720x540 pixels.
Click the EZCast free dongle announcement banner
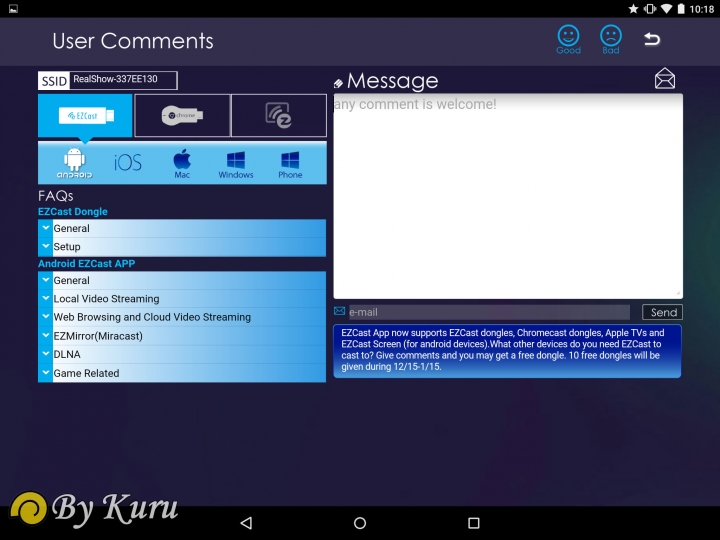point(507,351)
